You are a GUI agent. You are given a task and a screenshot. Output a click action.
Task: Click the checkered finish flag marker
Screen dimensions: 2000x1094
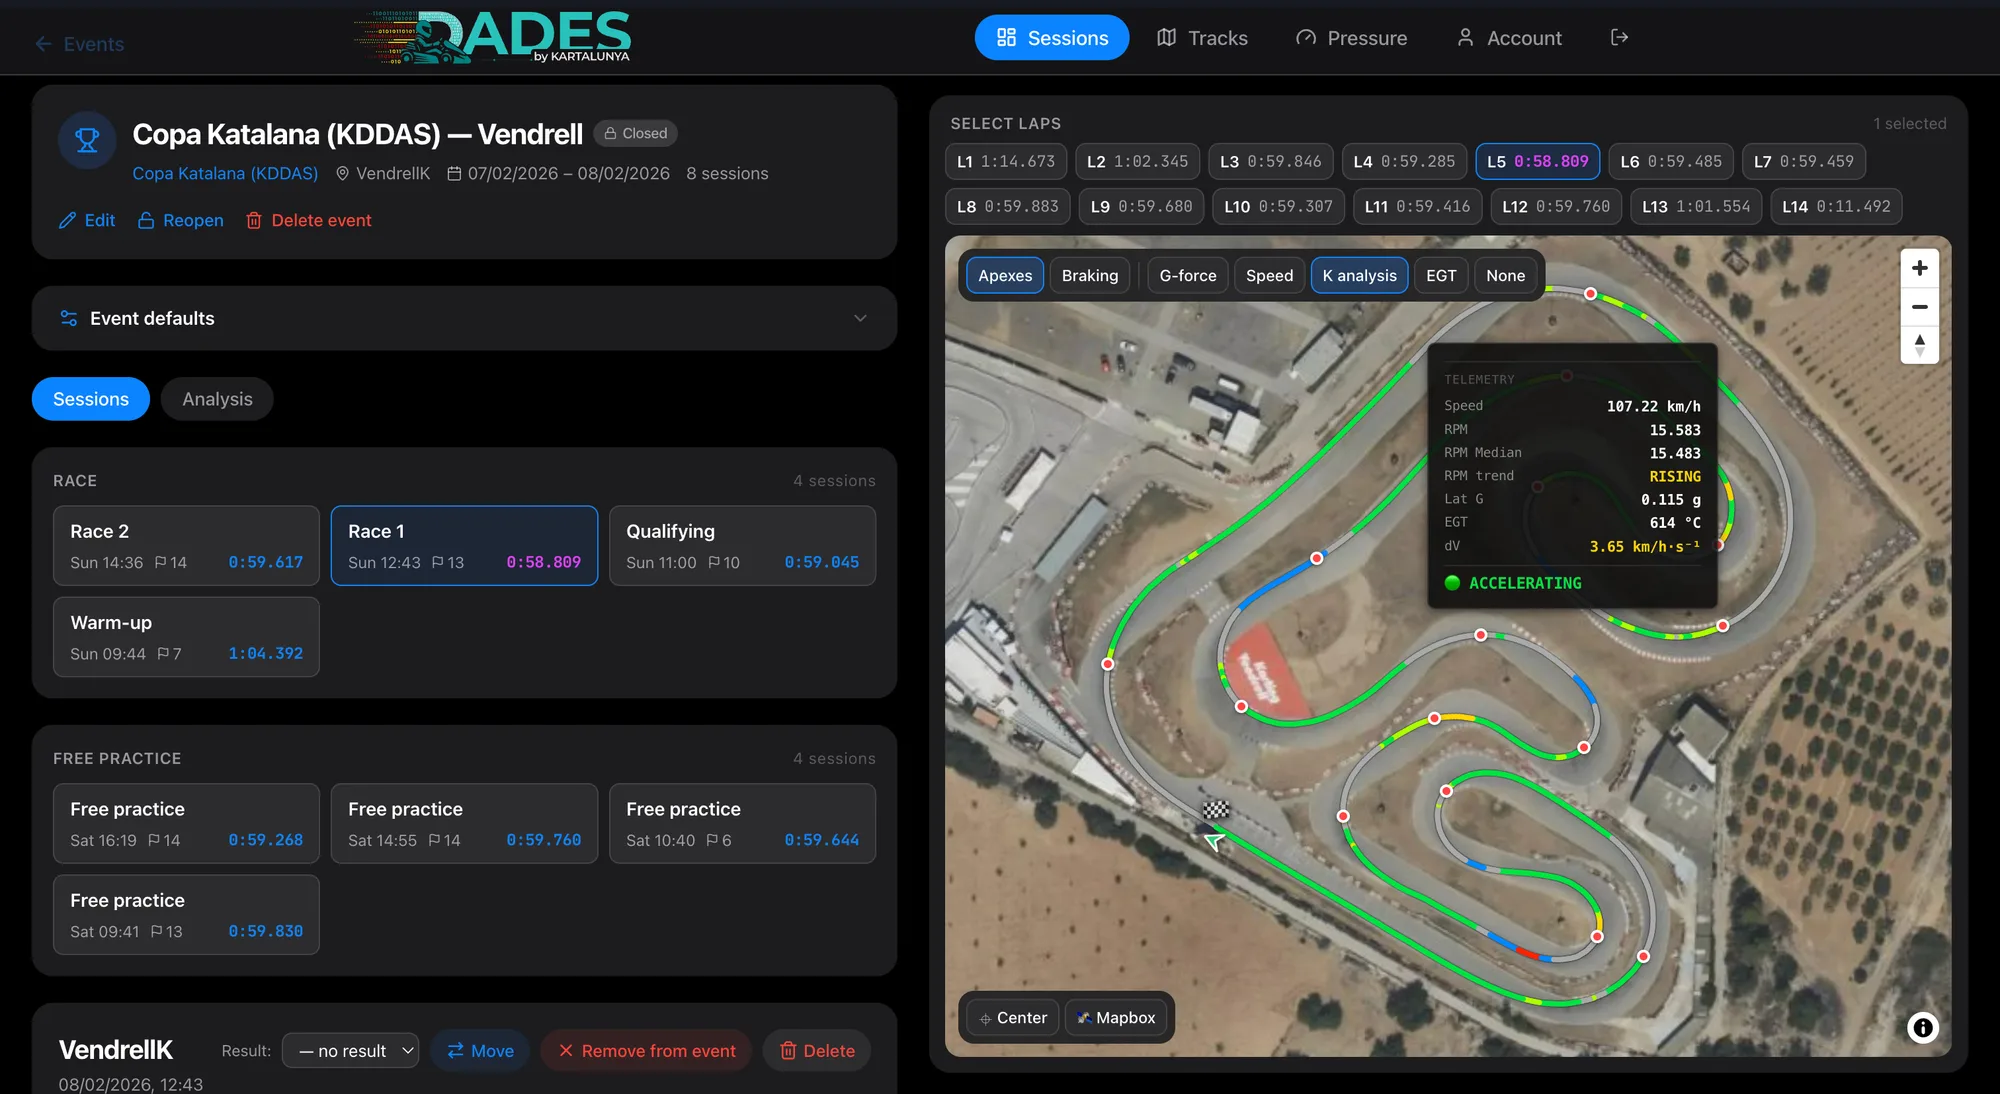click(1215, 809)
